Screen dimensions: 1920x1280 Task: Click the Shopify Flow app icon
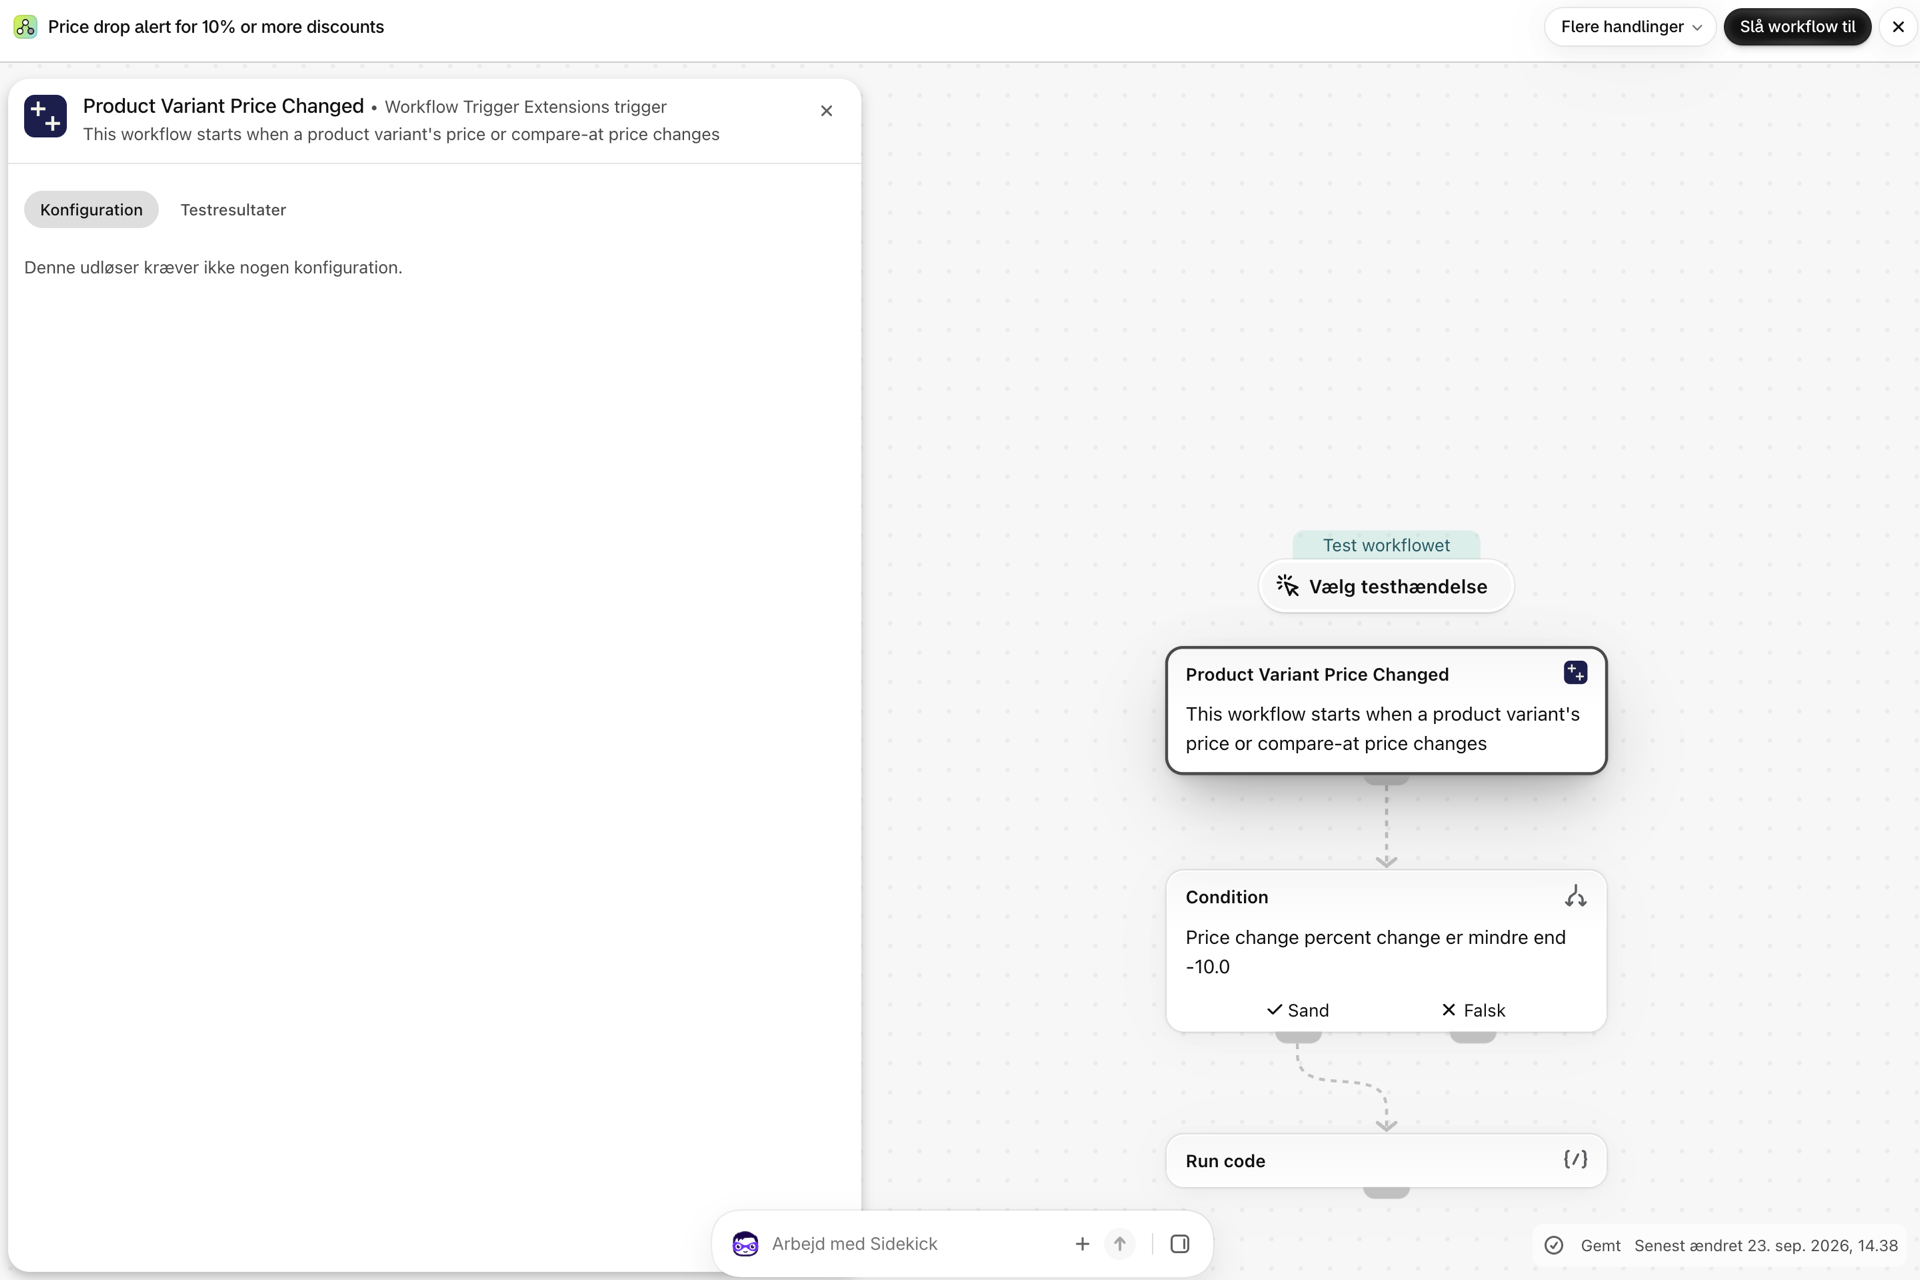point(25,27)
